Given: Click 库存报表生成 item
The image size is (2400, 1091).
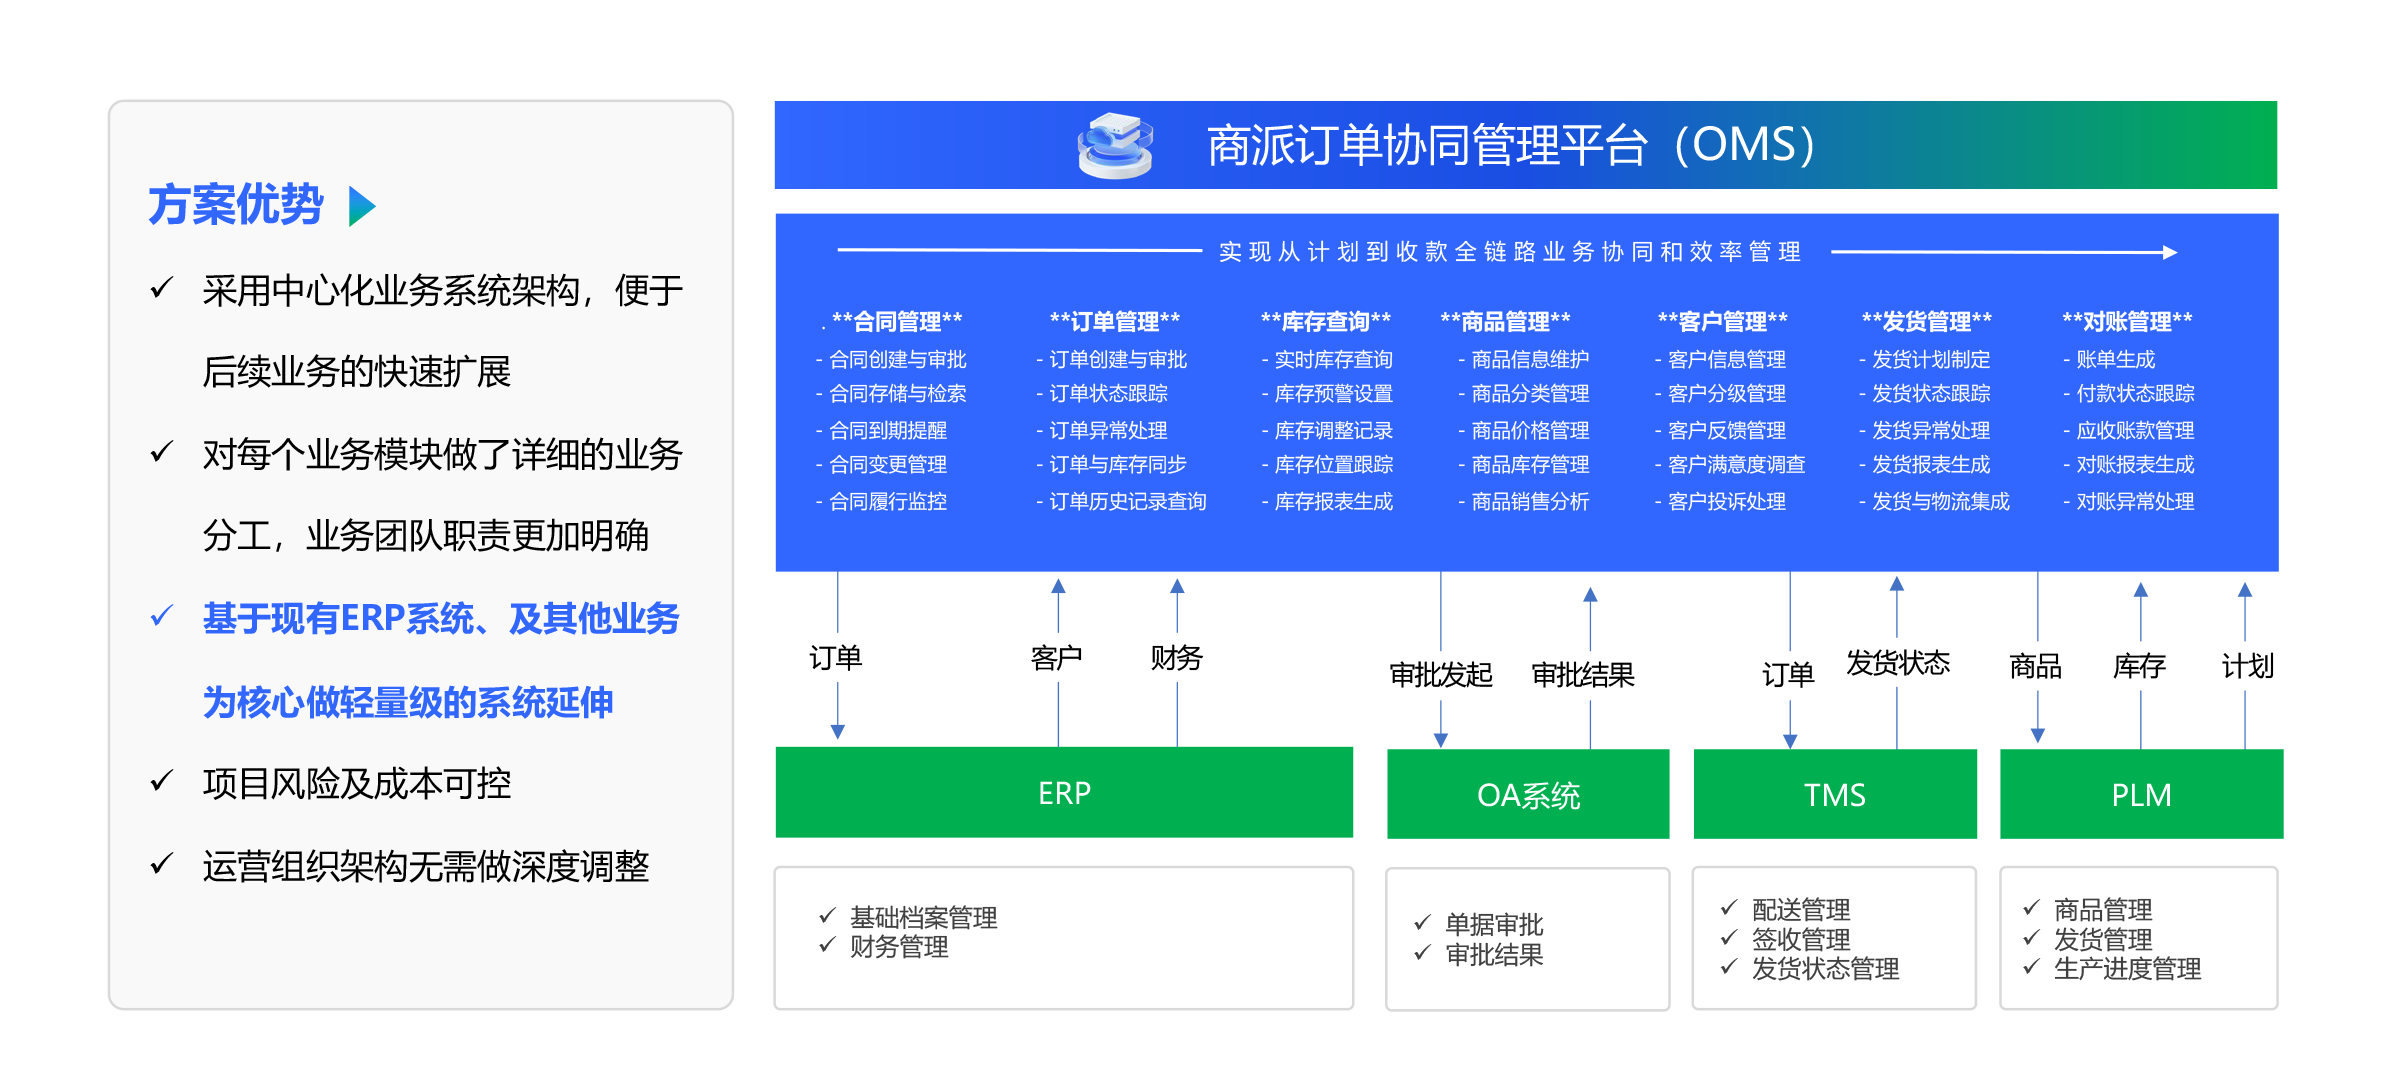Looking at the screenshot, I should click(1327, 501).
